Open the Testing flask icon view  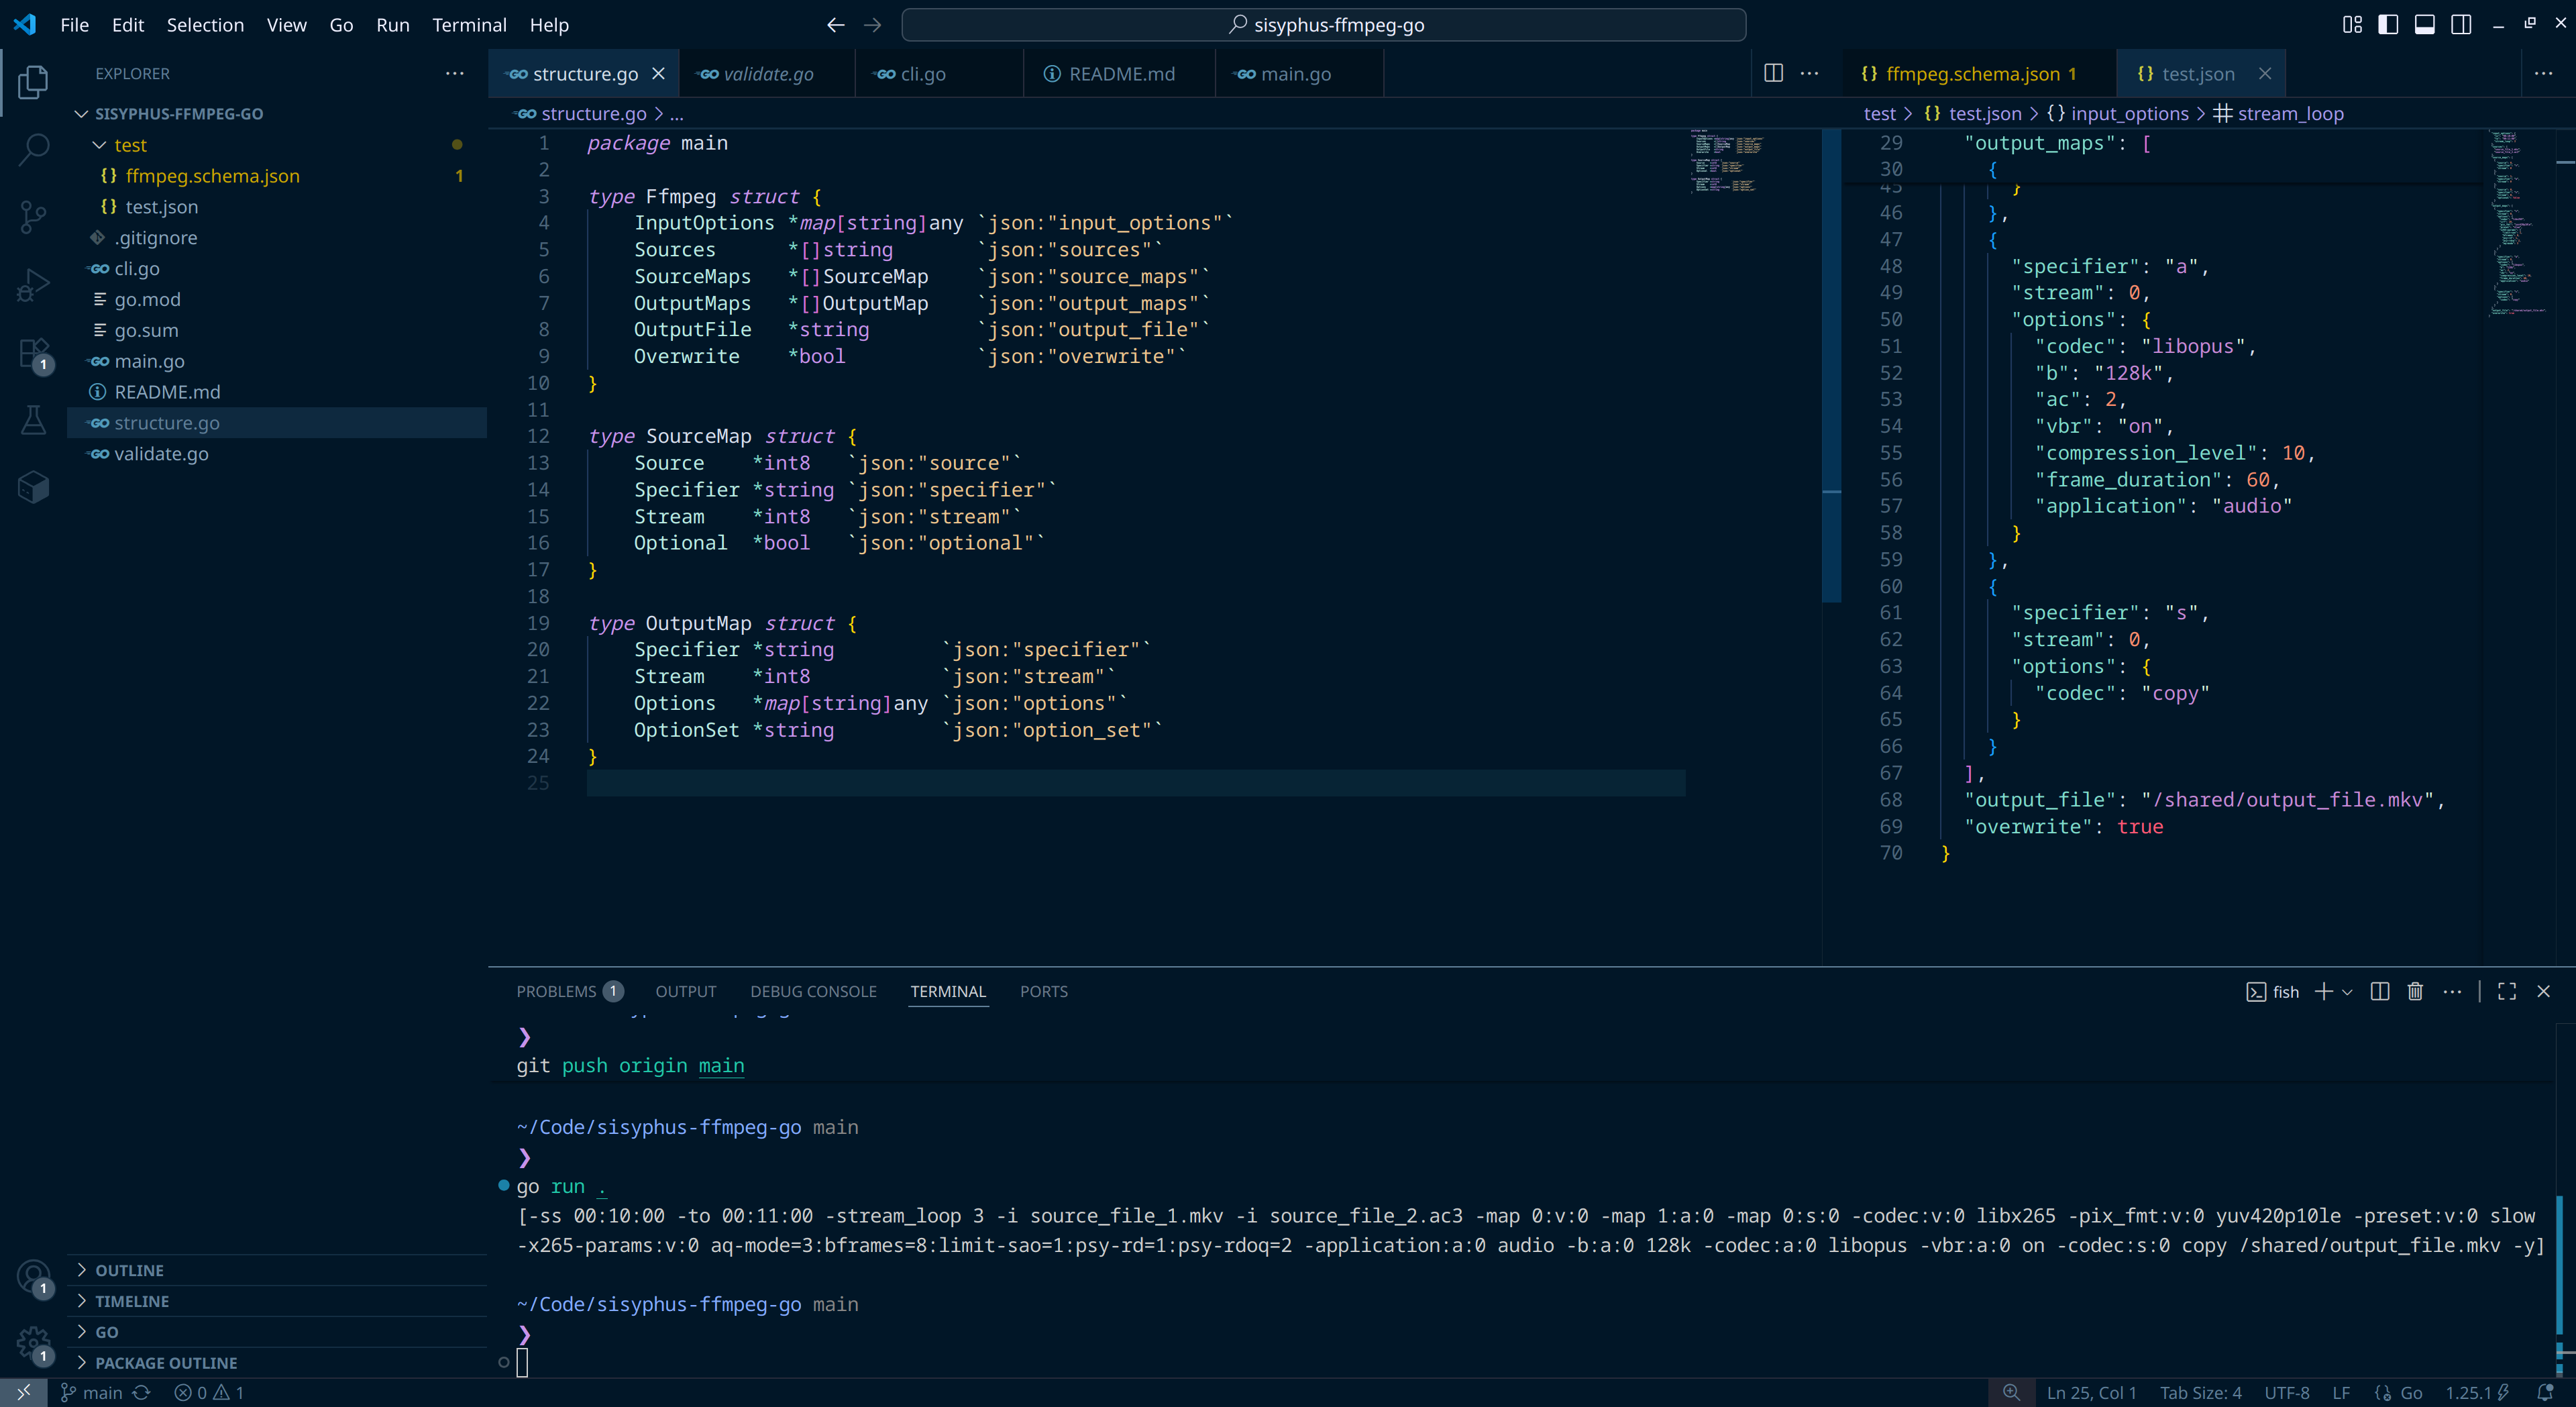pyautogui.click(x=33, y=420)
